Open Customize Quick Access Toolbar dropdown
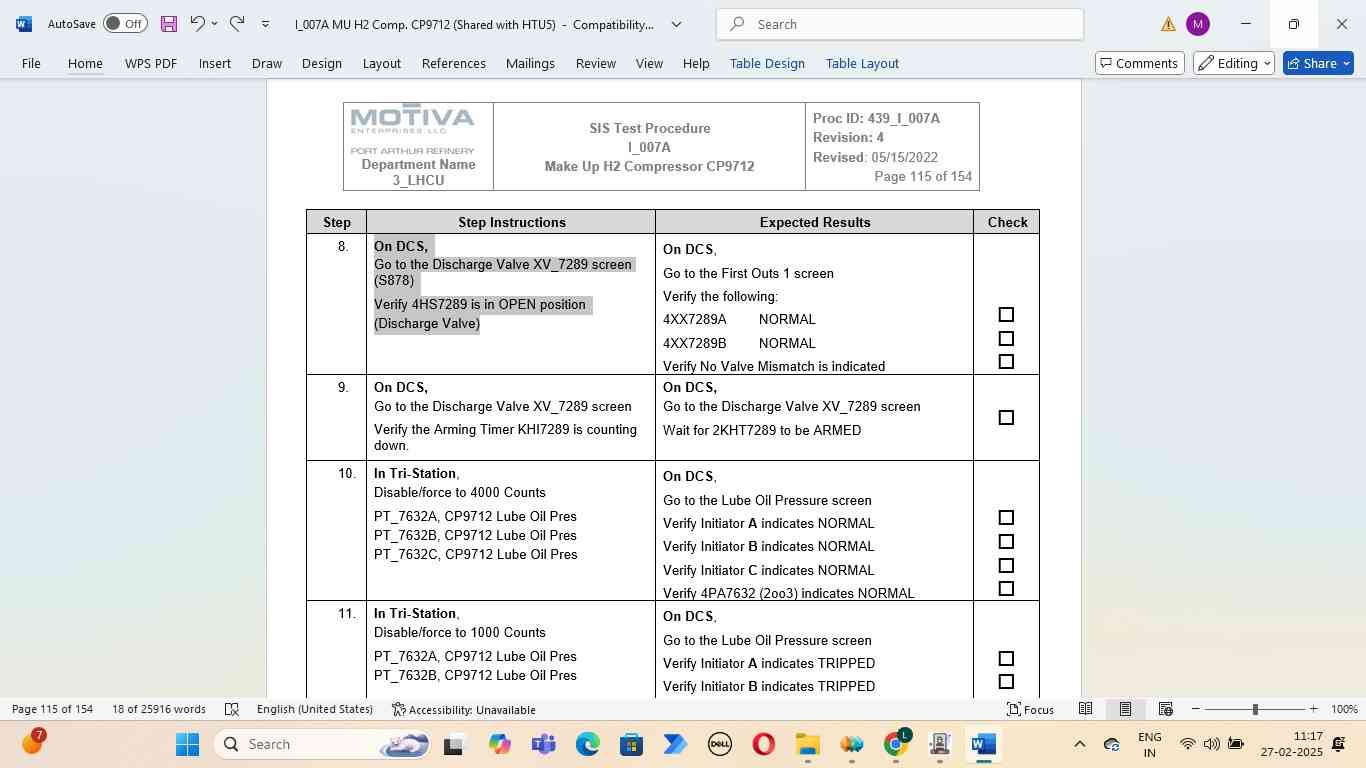The width and height of the screenshot is (1366, 768). click(265, 24)
